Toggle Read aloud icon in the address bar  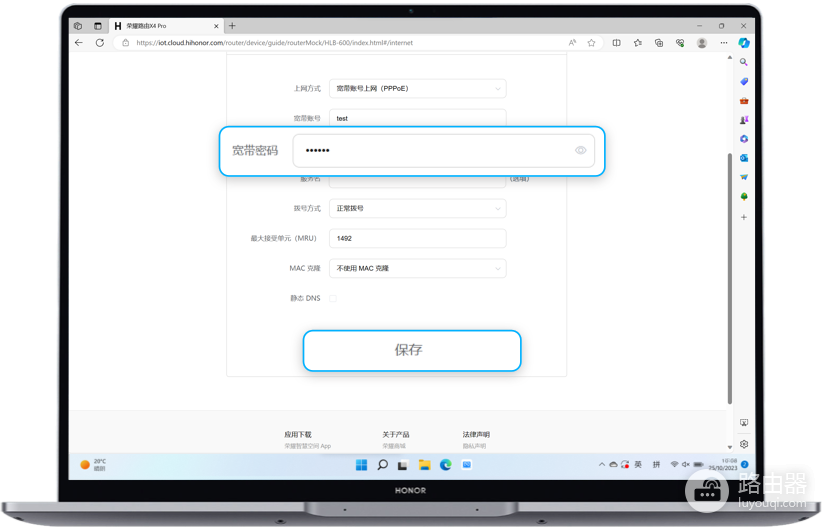pyautogui.click(x=572, y=43)
